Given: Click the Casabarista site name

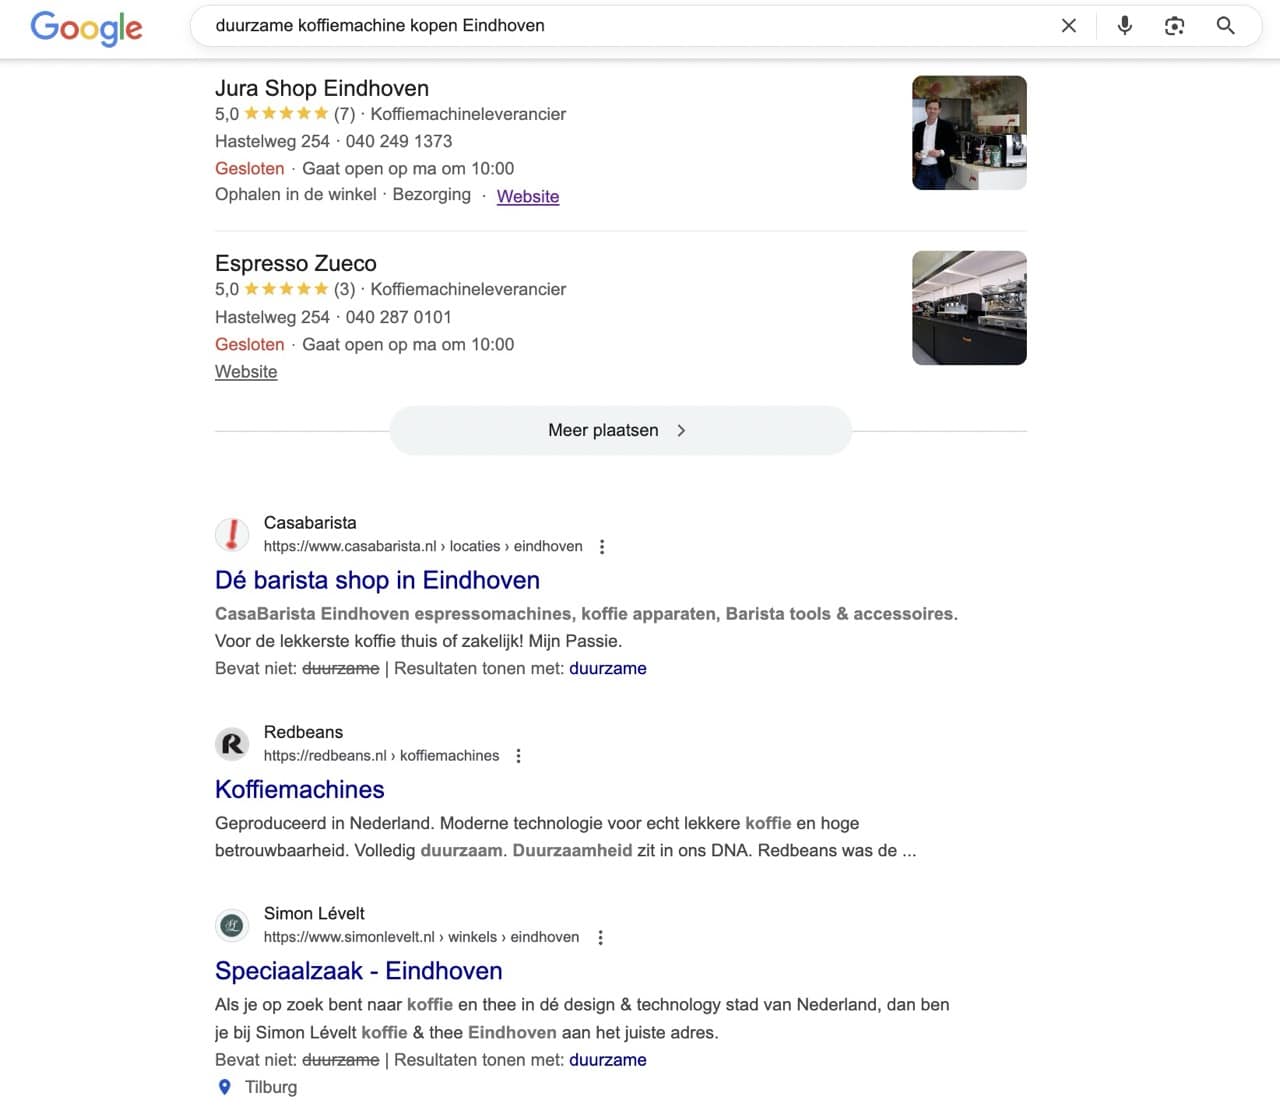Looking at the screenshot, I should pos(310,522).
